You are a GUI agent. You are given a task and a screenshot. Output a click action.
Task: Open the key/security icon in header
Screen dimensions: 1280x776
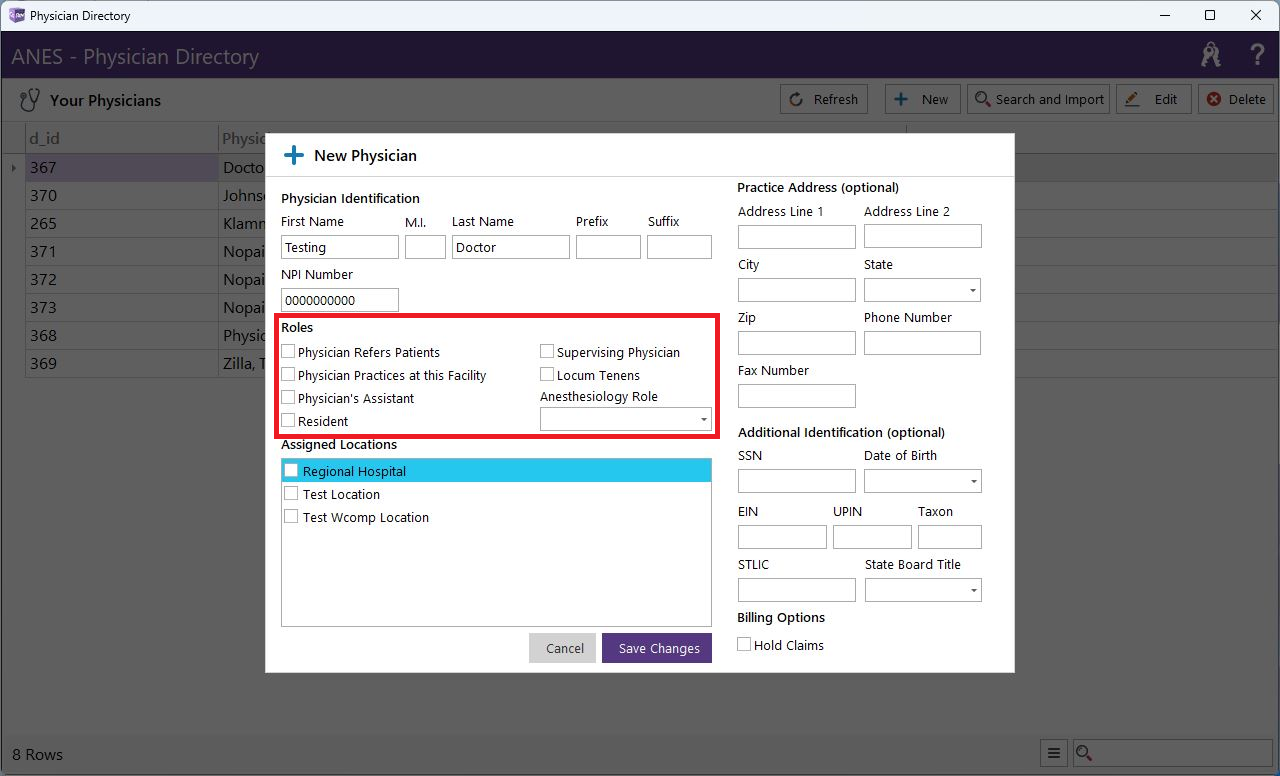[x=1211, y=55]
